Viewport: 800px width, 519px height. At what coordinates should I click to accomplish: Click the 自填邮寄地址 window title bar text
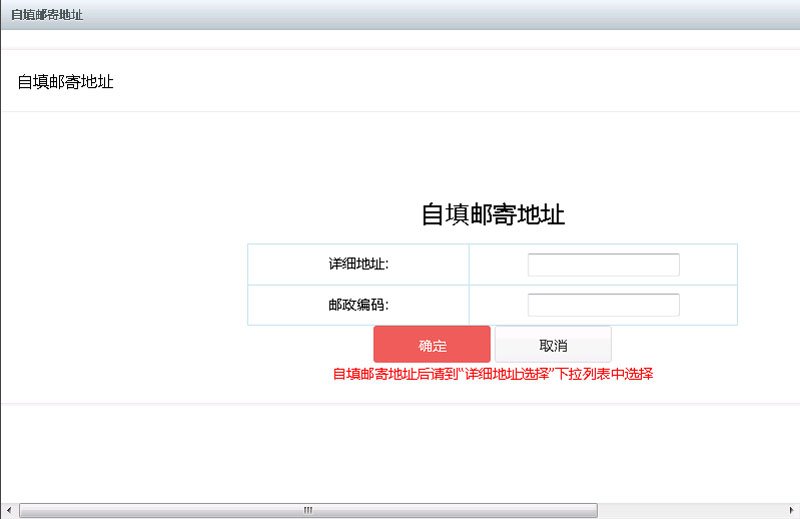[x=47, y=15]
